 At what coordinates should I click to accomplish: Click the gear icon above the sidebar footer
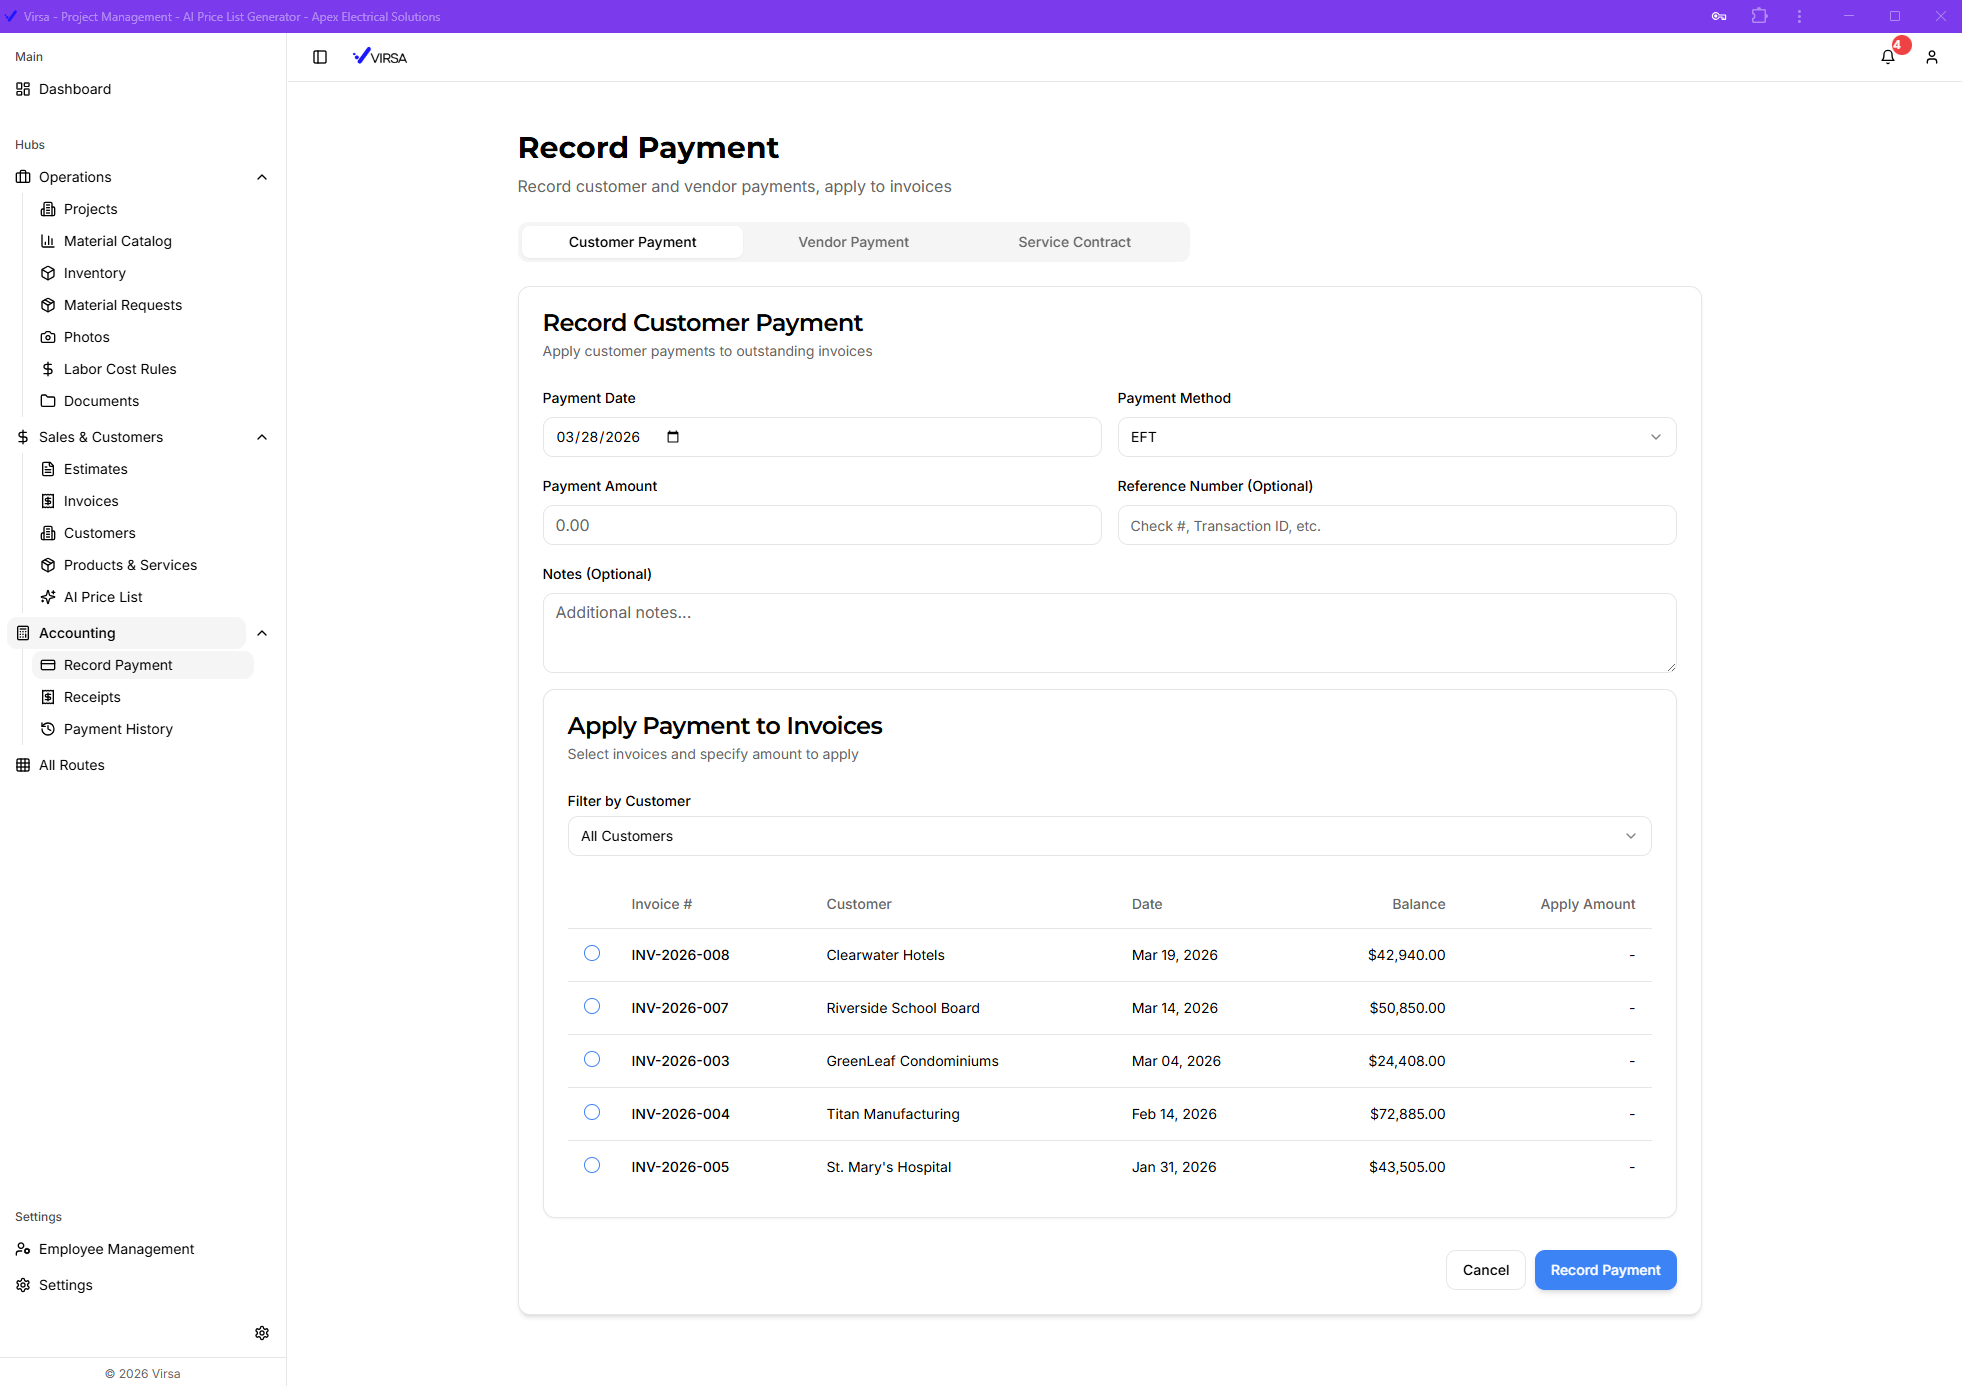(x=262, y=1333)
